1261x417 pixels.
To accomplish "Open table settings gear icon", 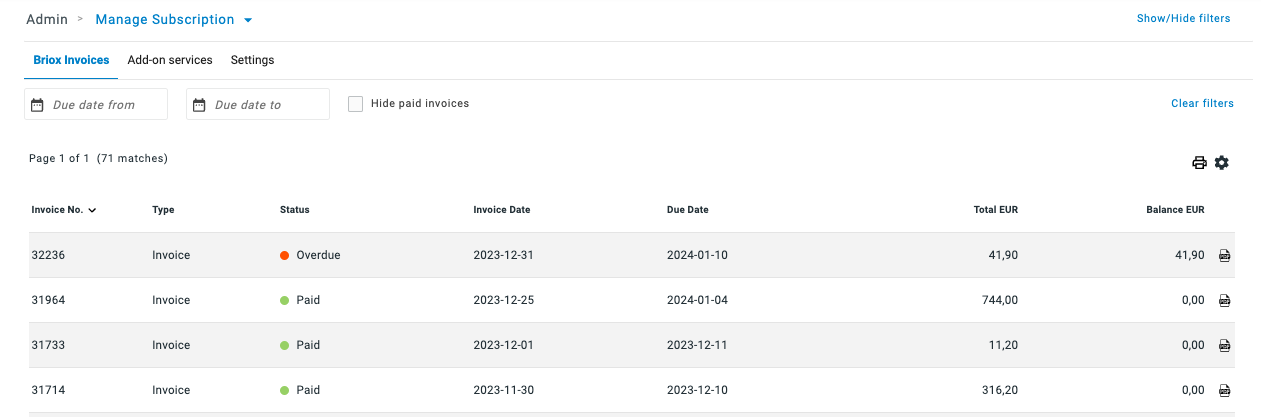I will (1221, 163).
